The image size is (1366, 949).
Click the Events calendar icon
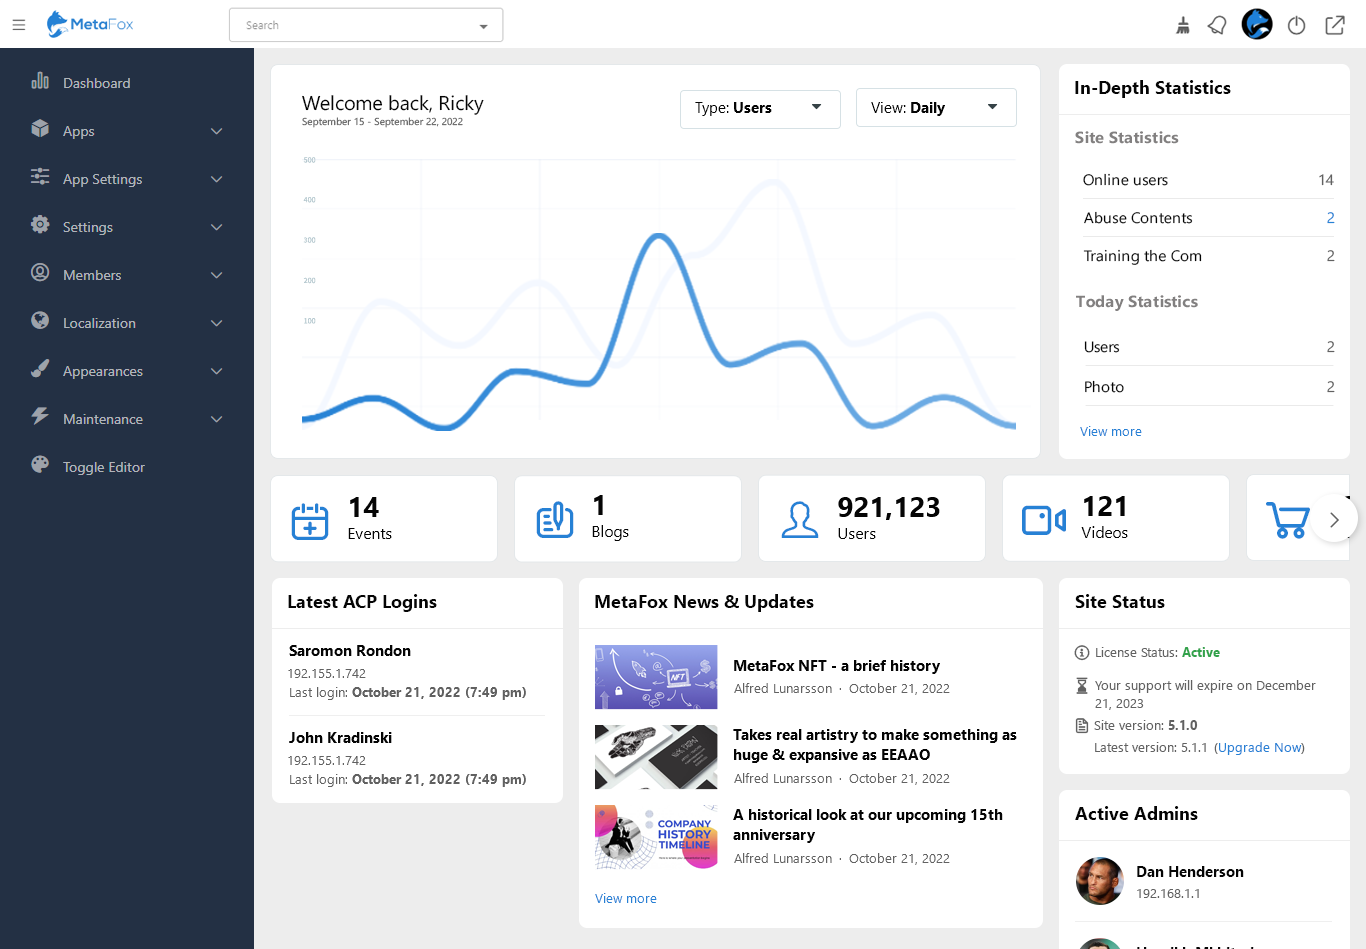click(x=310, y=520)
